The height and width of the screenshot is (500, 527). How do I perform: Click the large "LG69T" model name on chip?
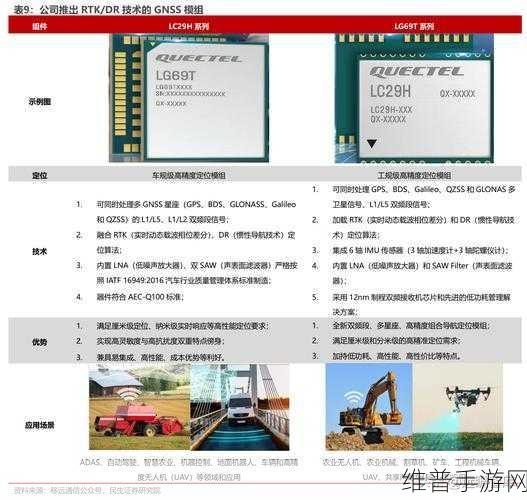[175, 76]
